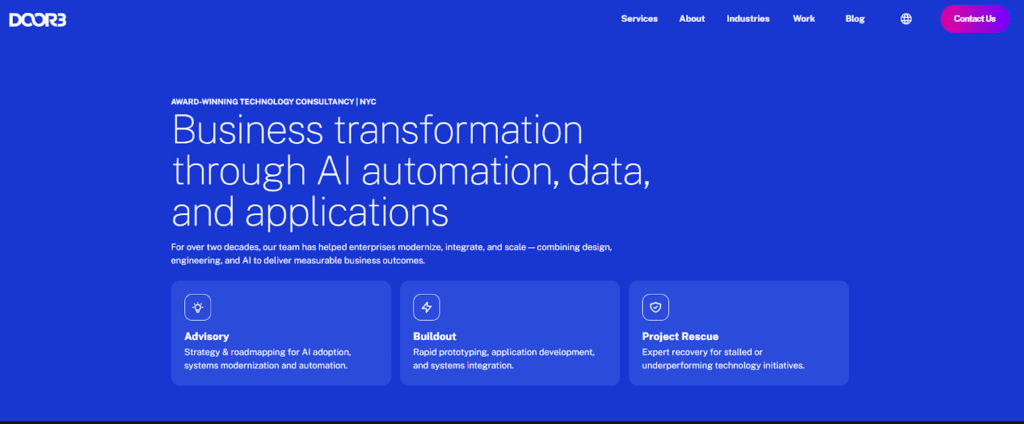Click the Advisory lightbulb icon
This screenshot has height=424, width=1024.
[198, 307]
